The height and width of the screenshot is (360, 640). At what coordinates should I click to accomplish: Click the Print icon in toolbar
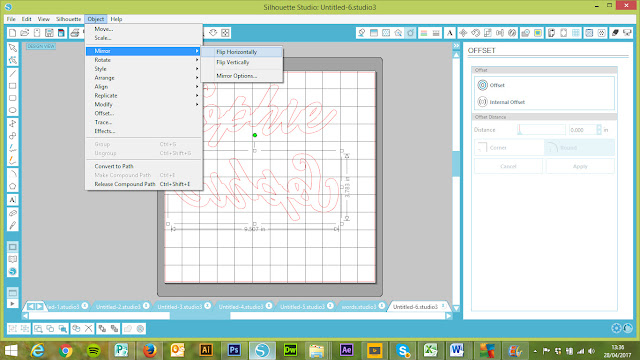click(75, 33)
